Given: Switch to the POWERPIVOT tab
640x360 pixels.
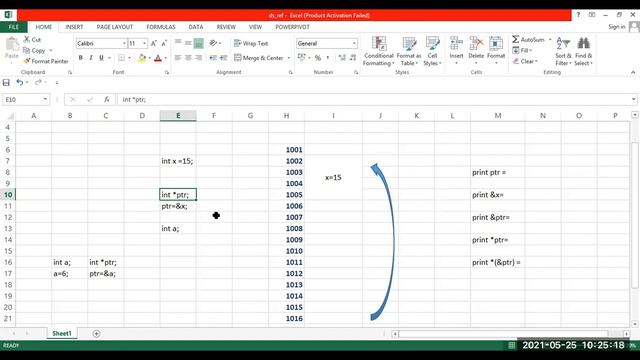Looking at the screenshot, I should tap(292, 27).
